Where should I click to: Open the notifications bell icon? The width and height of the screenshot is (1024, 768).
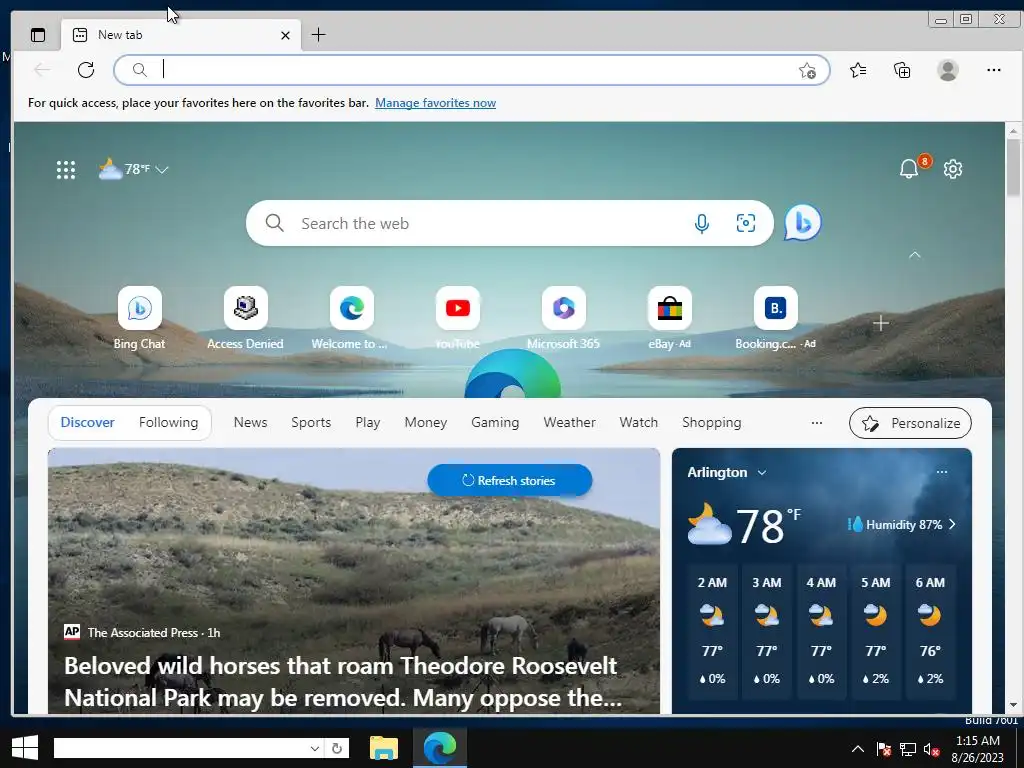pyautogui.click(x=910, y=168)
